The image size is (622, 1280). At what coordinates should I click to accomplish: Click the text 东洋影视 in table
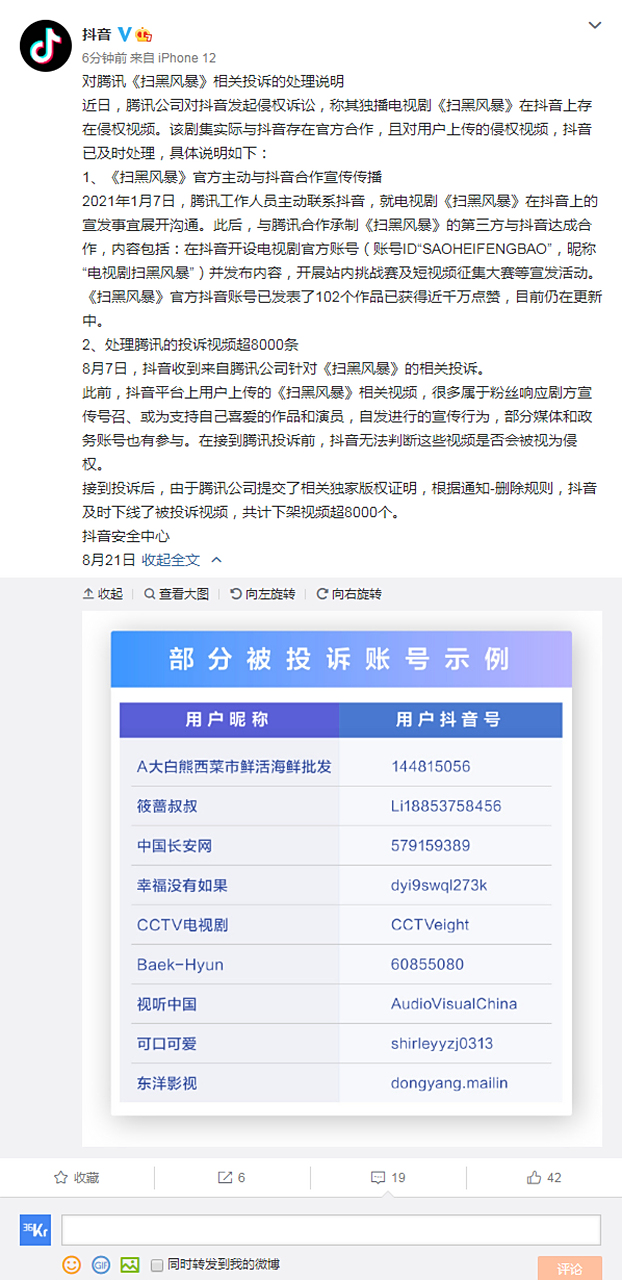(x=167, y=1083)
